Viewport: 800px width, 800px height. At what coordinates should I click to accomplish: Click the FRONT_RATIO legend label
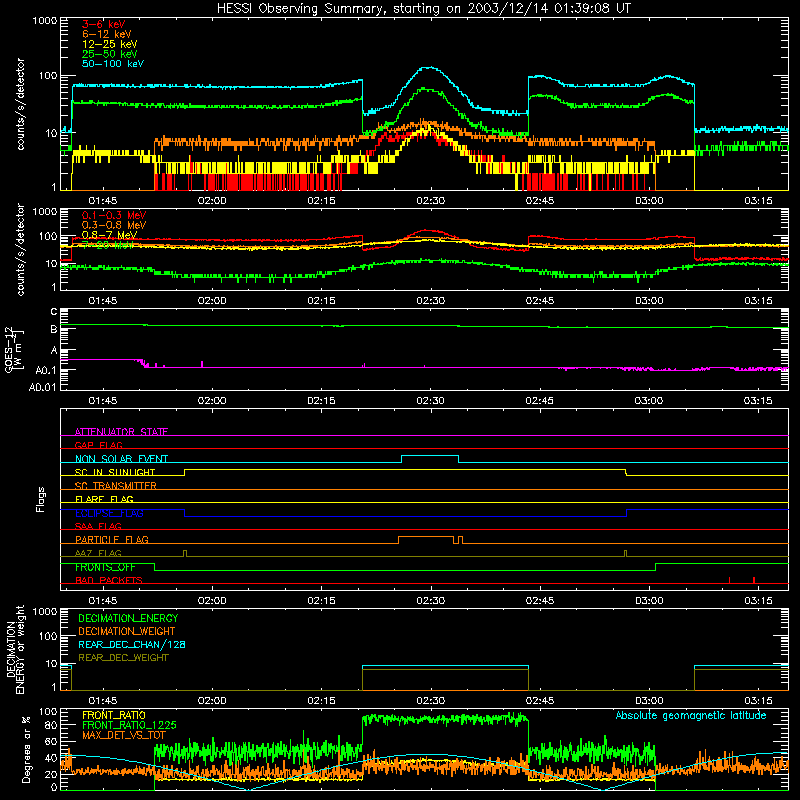coord(114,715)
